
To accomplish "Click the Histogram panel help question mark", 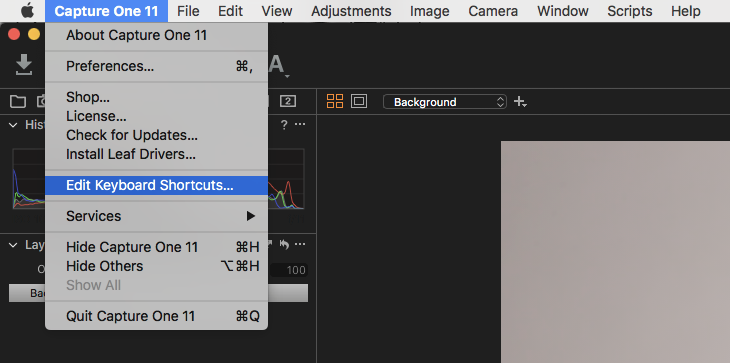I will (284, 124).
